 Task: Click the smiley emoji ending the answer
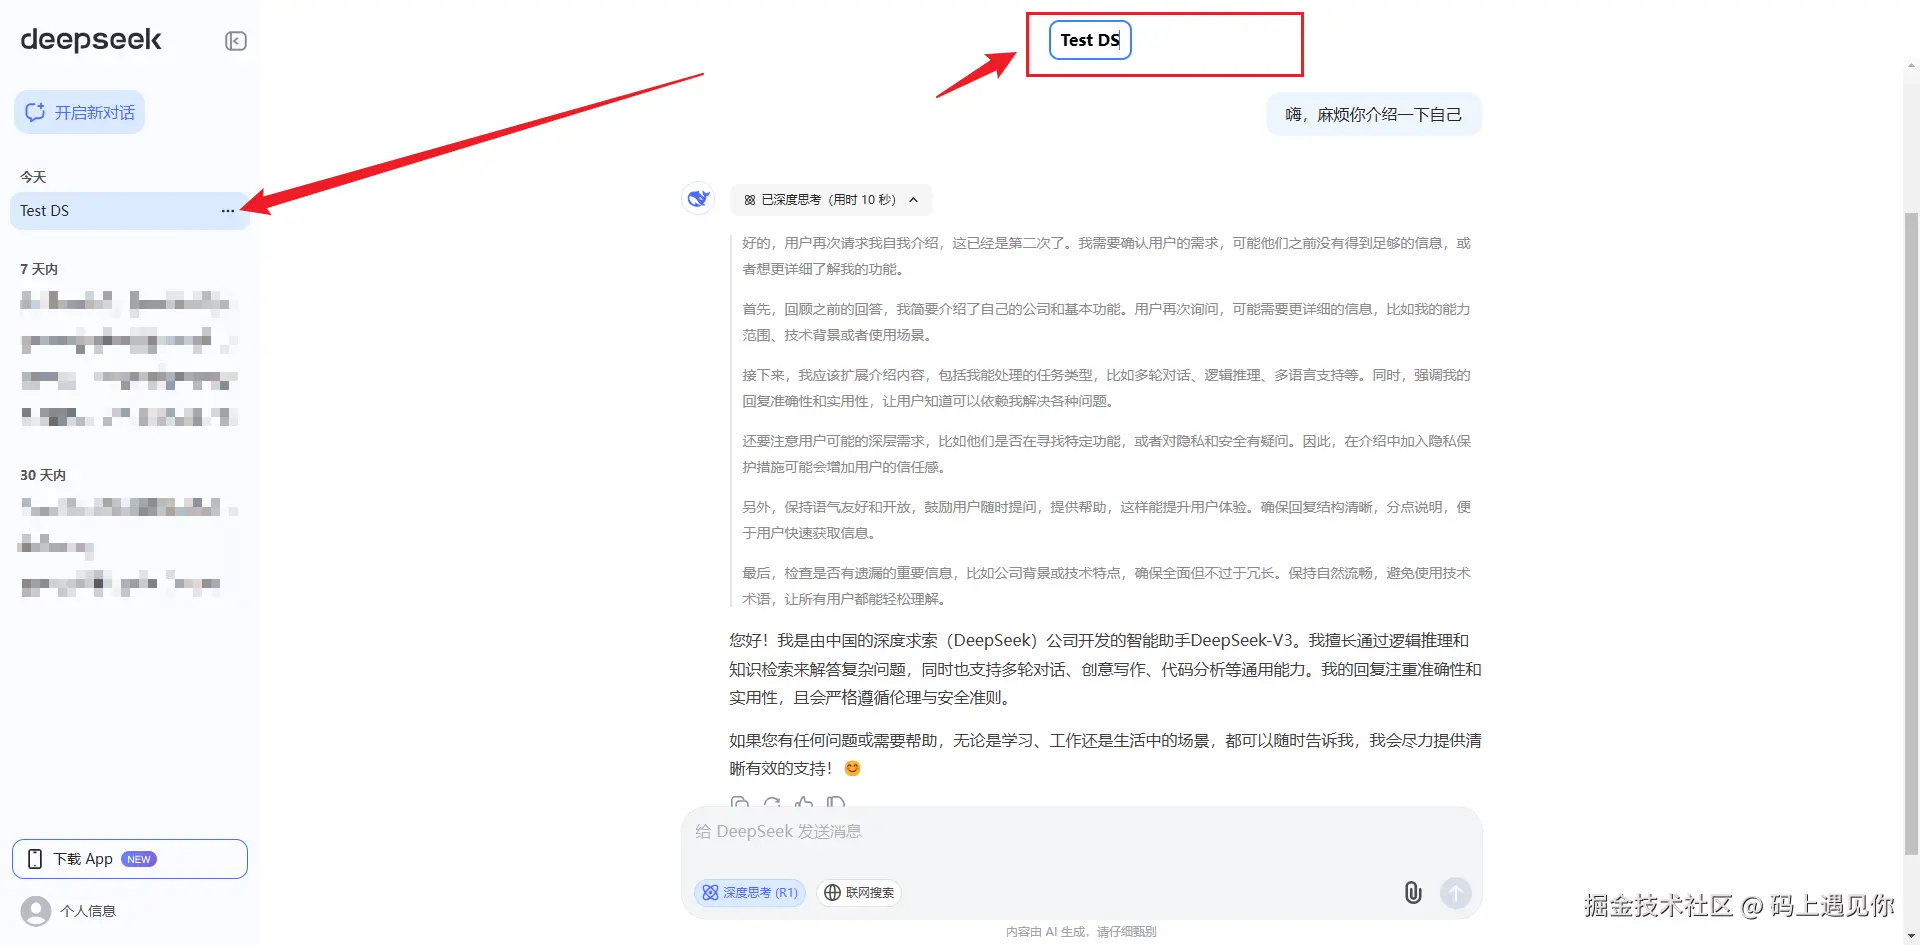[852, 768]
